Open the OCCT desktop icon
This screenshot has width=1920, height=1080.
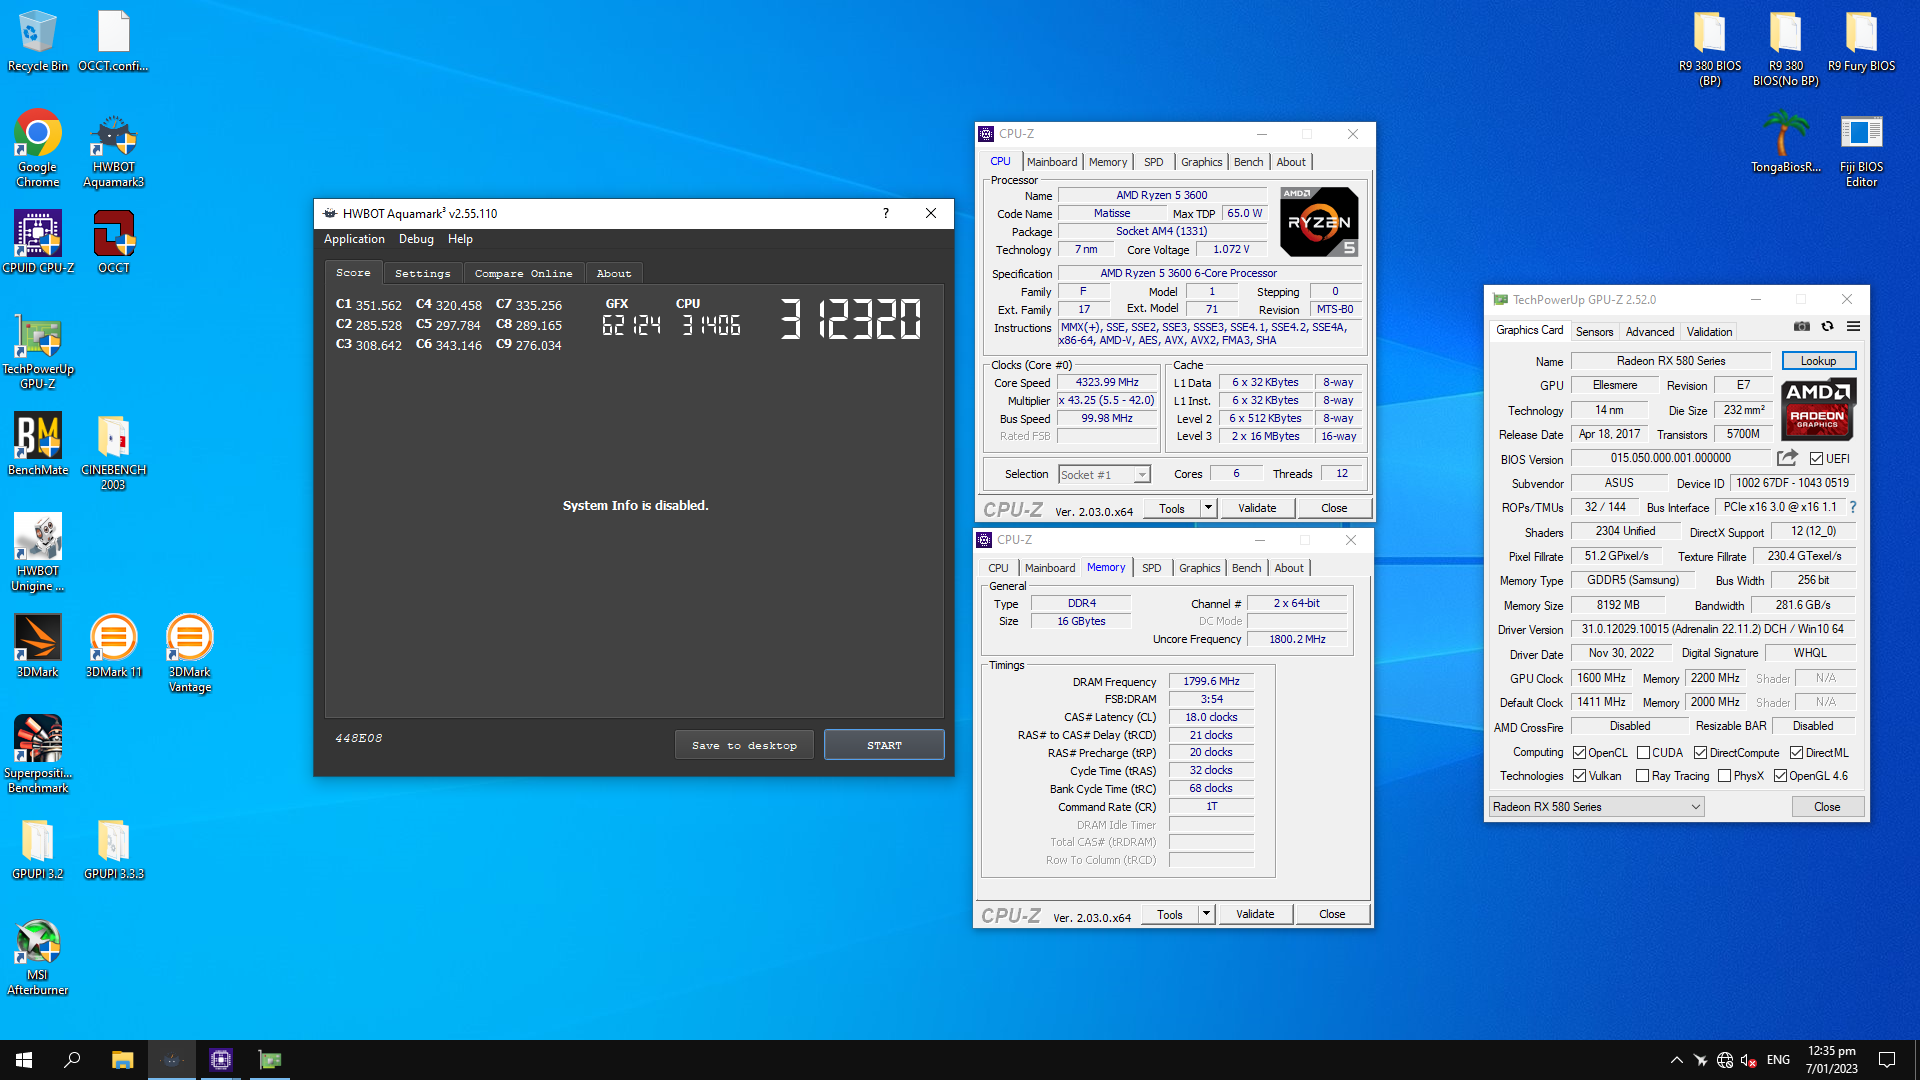(x=113, y=241)
